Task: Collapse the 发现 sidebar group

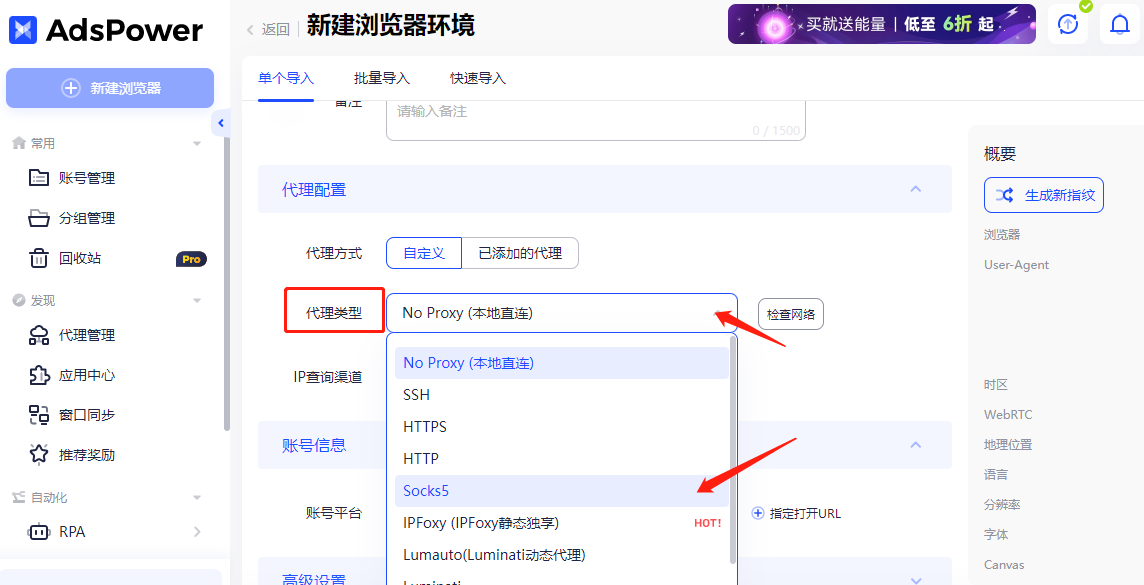Action: click(197, 301)
